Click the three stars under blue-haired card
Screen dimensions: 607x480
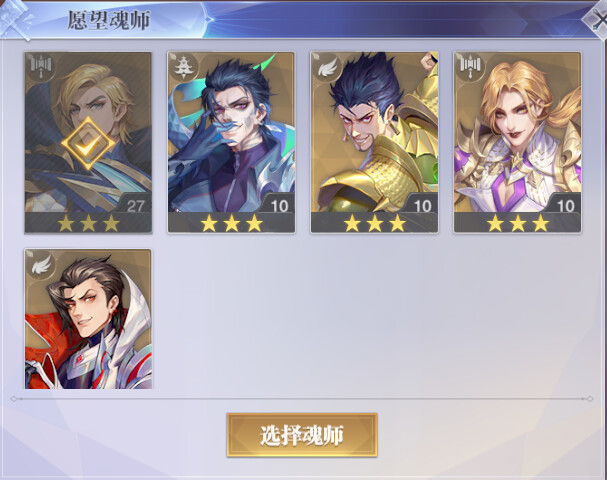coord(231,223)
